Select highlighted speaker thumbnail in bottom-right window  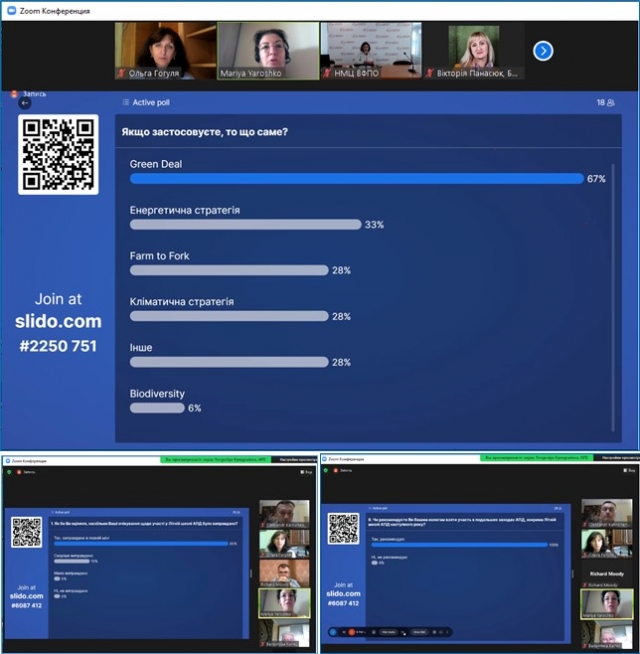(x=607, y=604)
